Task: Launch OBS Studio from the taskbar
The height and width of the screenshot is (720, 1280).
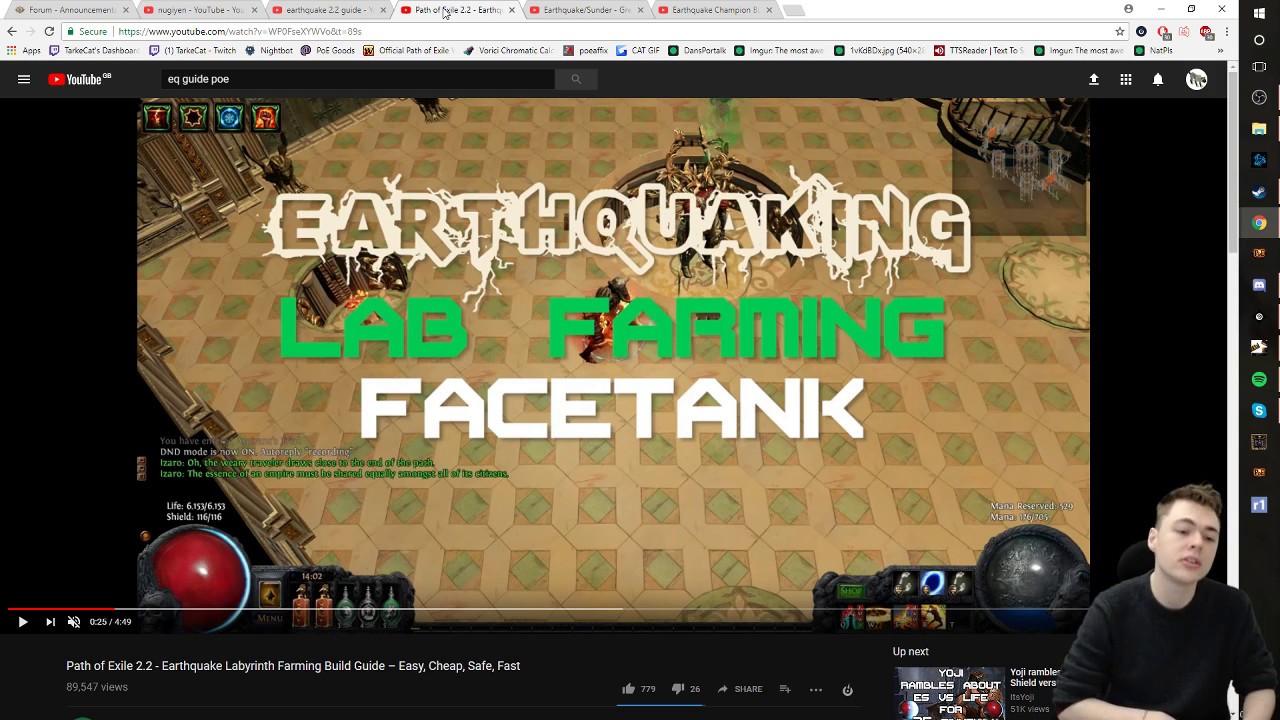Action: (1259, 97)
